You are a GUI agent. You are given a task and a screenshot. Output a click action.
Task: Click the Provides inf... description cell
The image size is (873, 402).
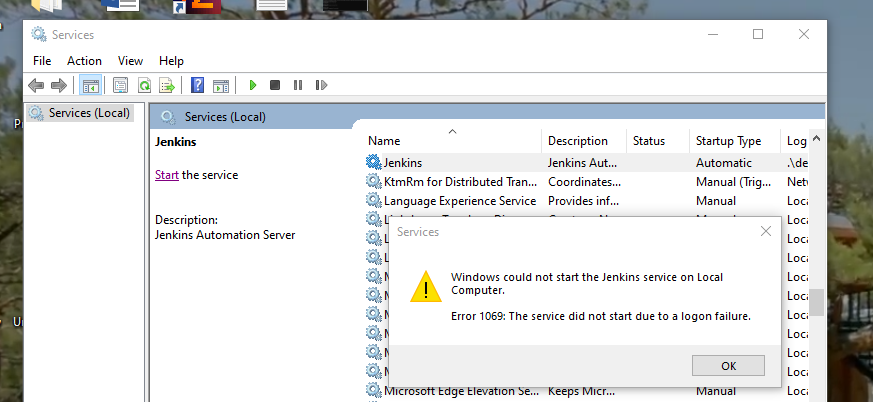click(x=583, y=201)
